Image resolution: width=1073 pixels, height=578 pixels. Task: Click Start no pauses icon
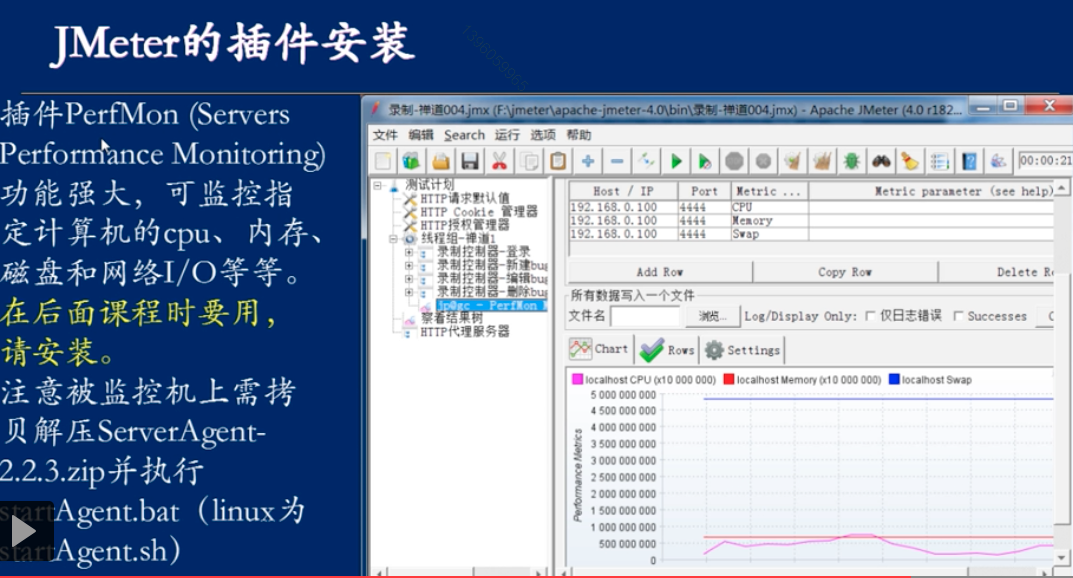705,161
